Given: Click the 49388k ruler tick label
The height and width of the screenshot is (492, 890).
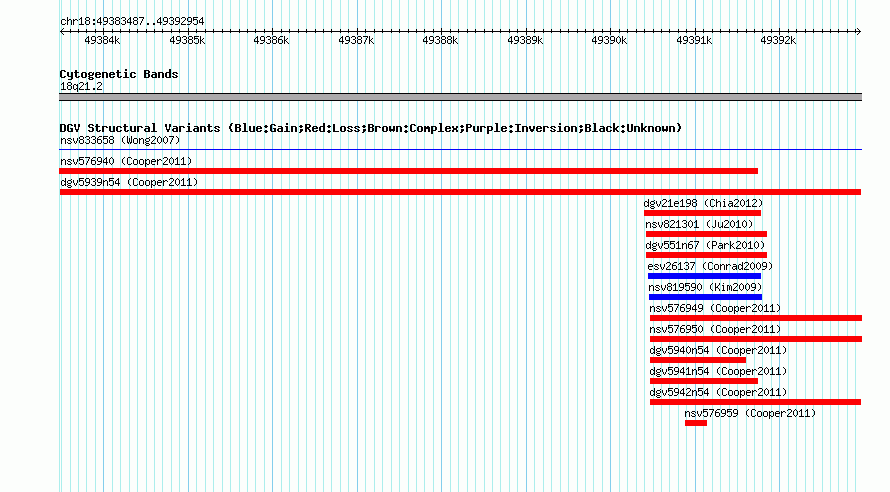Looking at the screenshot, I should 440,40.
